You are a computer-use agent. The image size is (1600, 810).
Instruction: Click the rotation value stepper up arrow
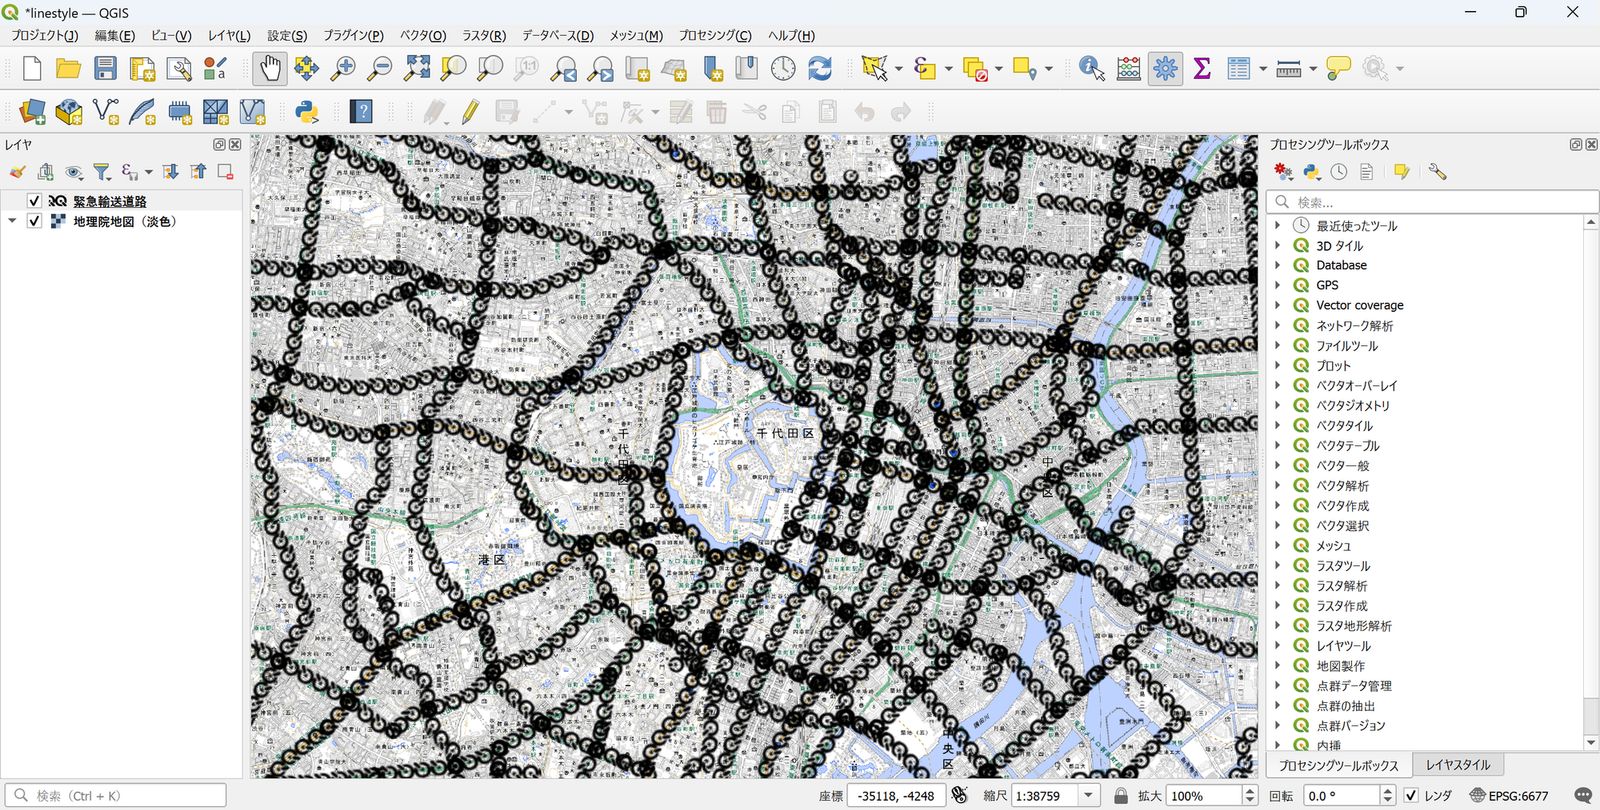[1387, 791]
